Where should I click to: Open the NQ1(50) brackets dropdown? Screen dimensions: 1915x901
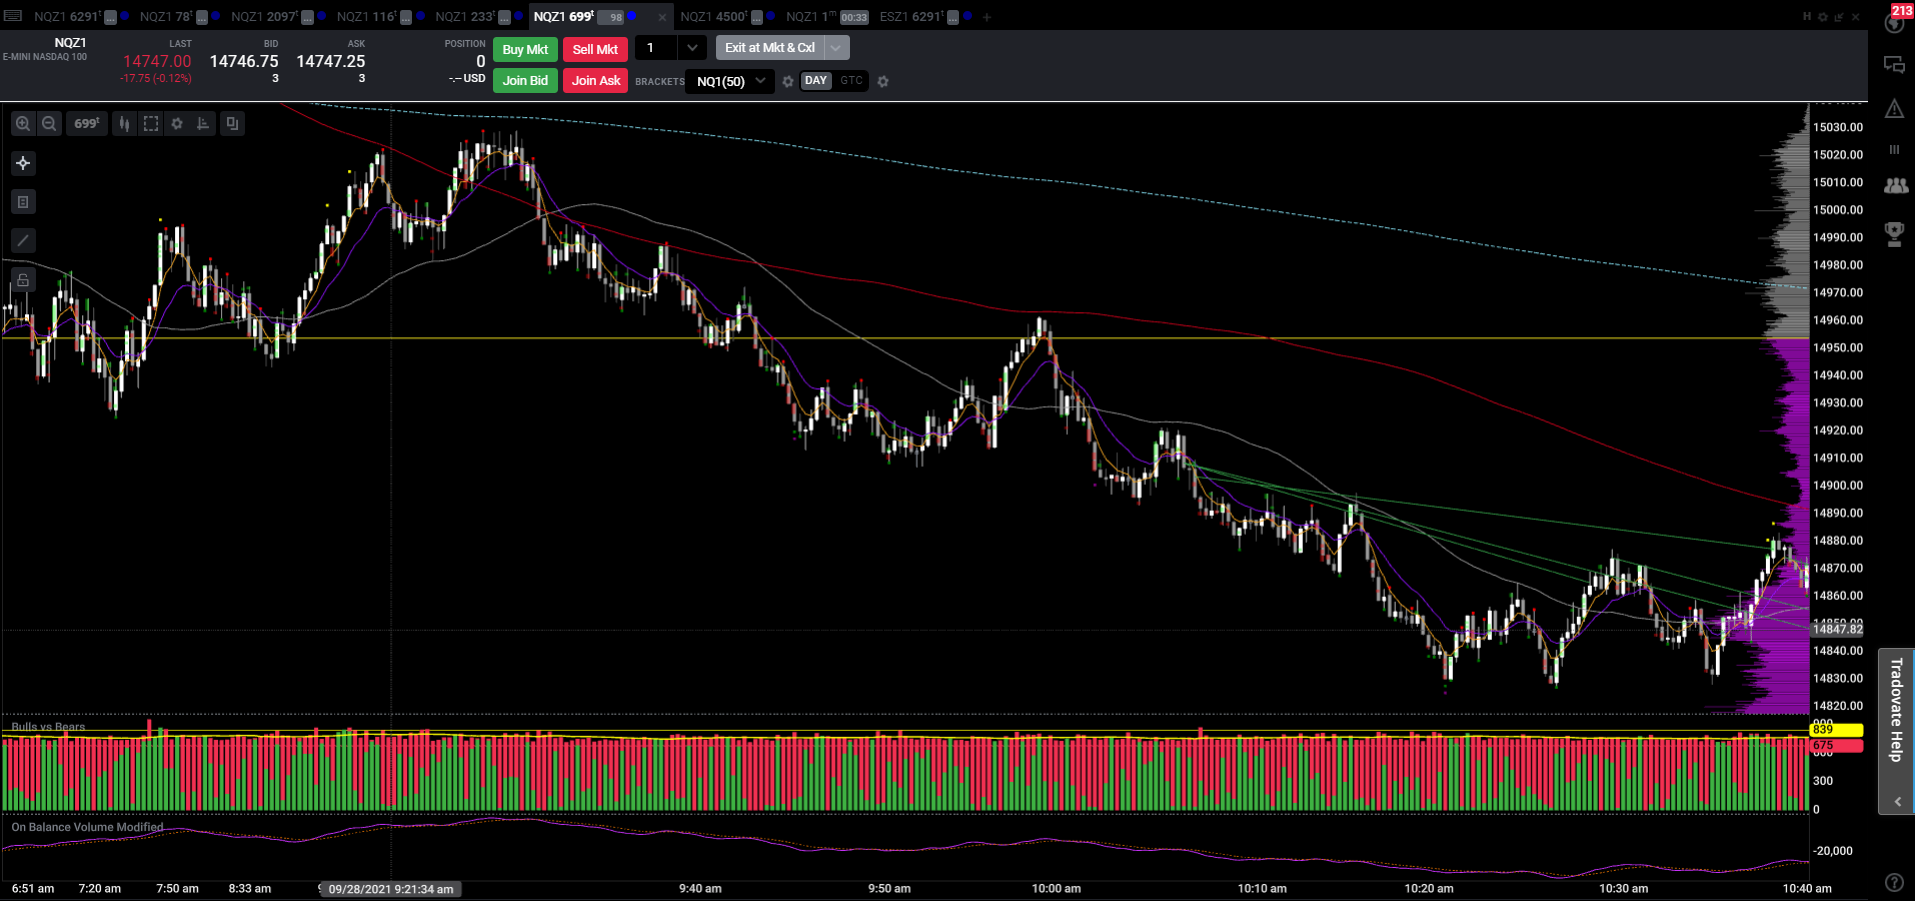point(731,81)
